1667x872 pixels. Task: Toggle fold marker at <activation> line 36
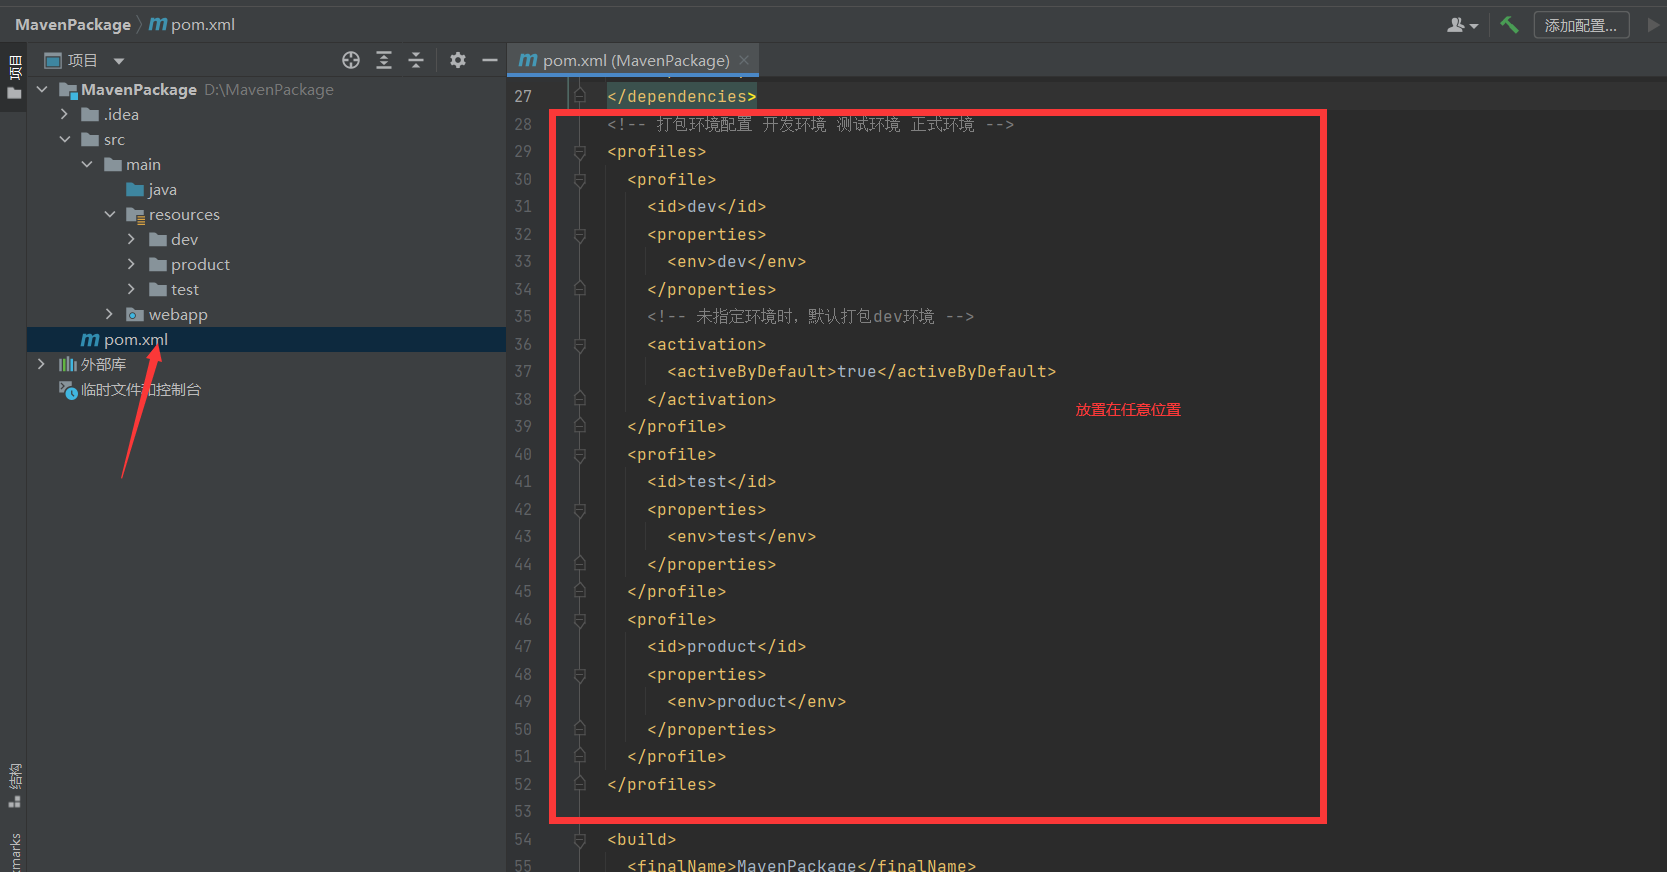[x=579, y=345]
